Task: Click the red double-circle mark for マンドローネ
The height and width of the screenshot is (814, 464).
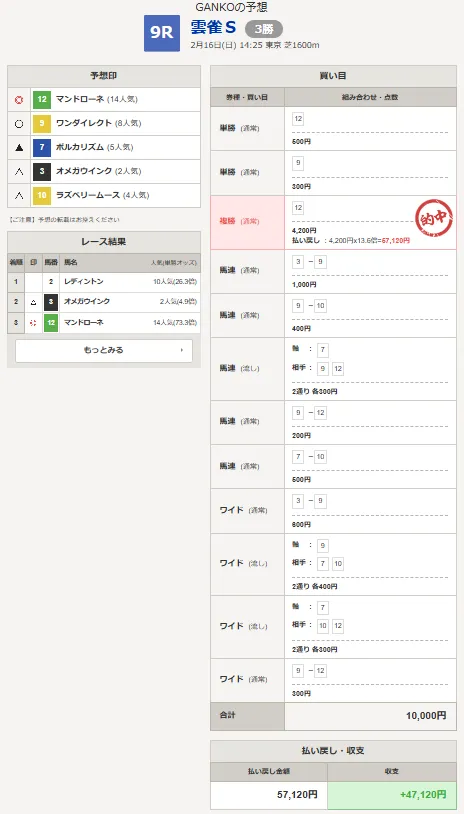Action: (x=19, y=99)
